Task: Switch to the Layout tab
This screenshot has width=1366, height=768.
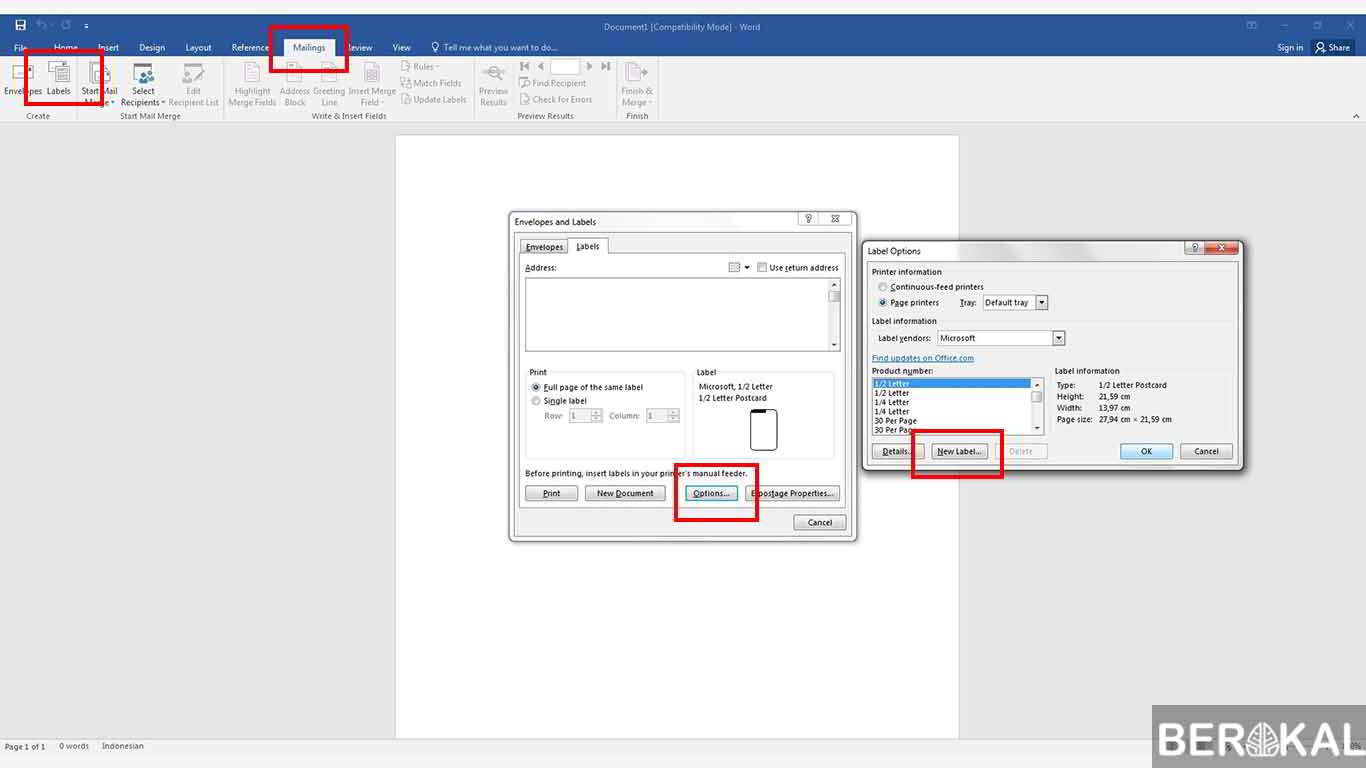Action: click(198, 47)
